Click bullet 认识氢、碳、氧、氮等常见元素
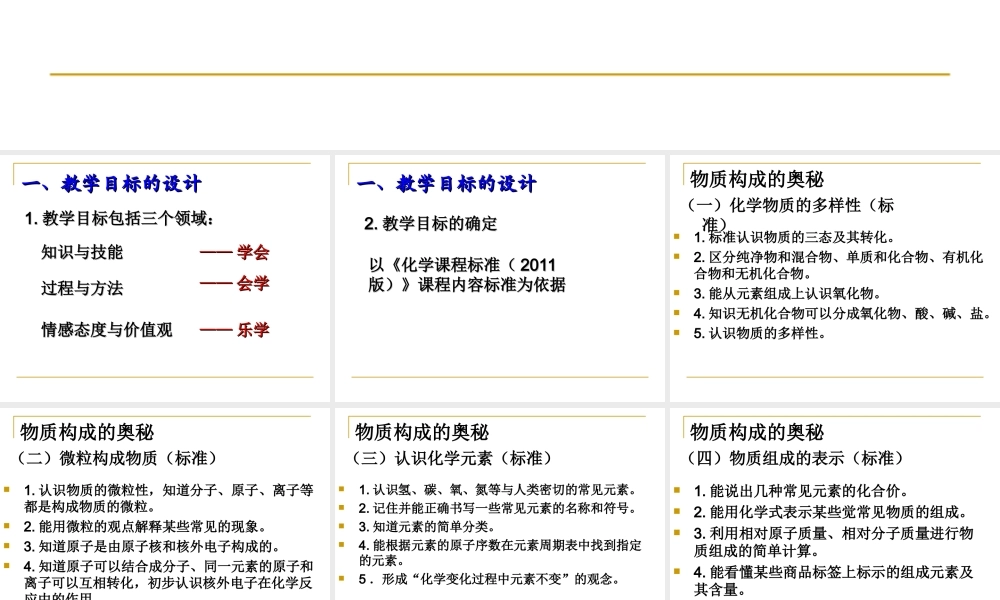 (497, 490)
